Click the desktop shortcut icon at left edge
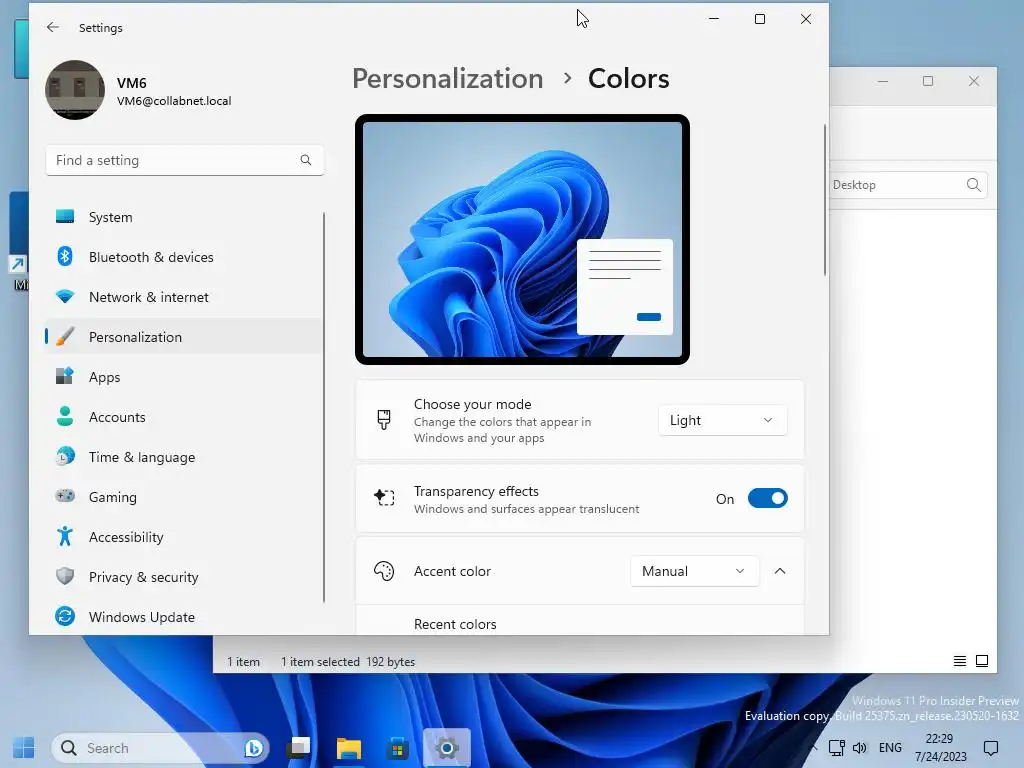 coord(18,240)
